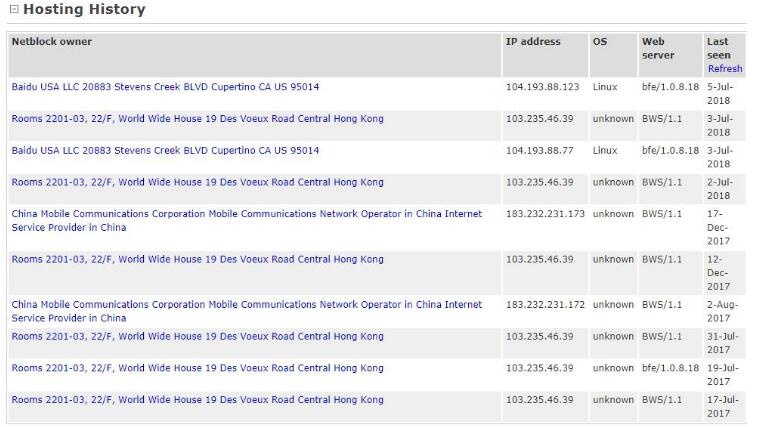This screenshot has width=758, height=427.
Task: Open Rooms 2201-03 link dated 3-Jul-2018
Action: click(x=197, y=119)
